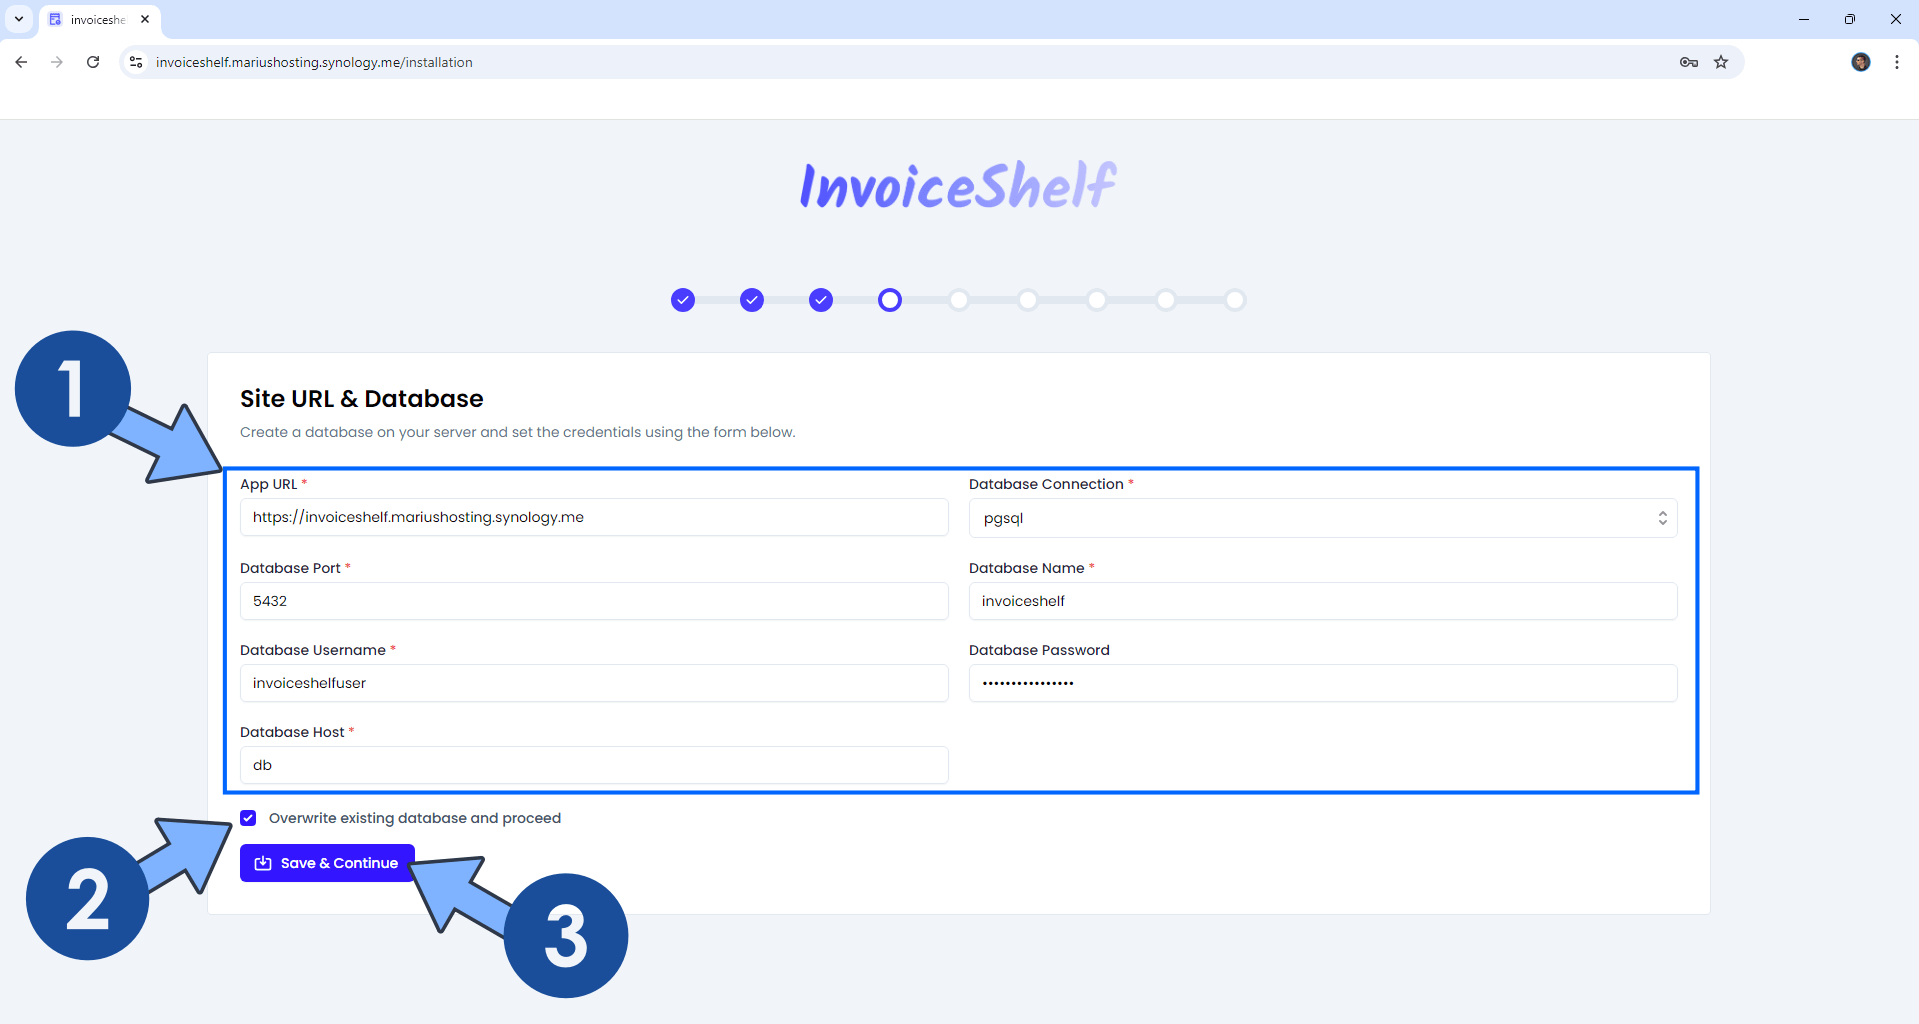Open the saved passwords key icon
The image size is (1919, 1024).
click(1689, 62)
